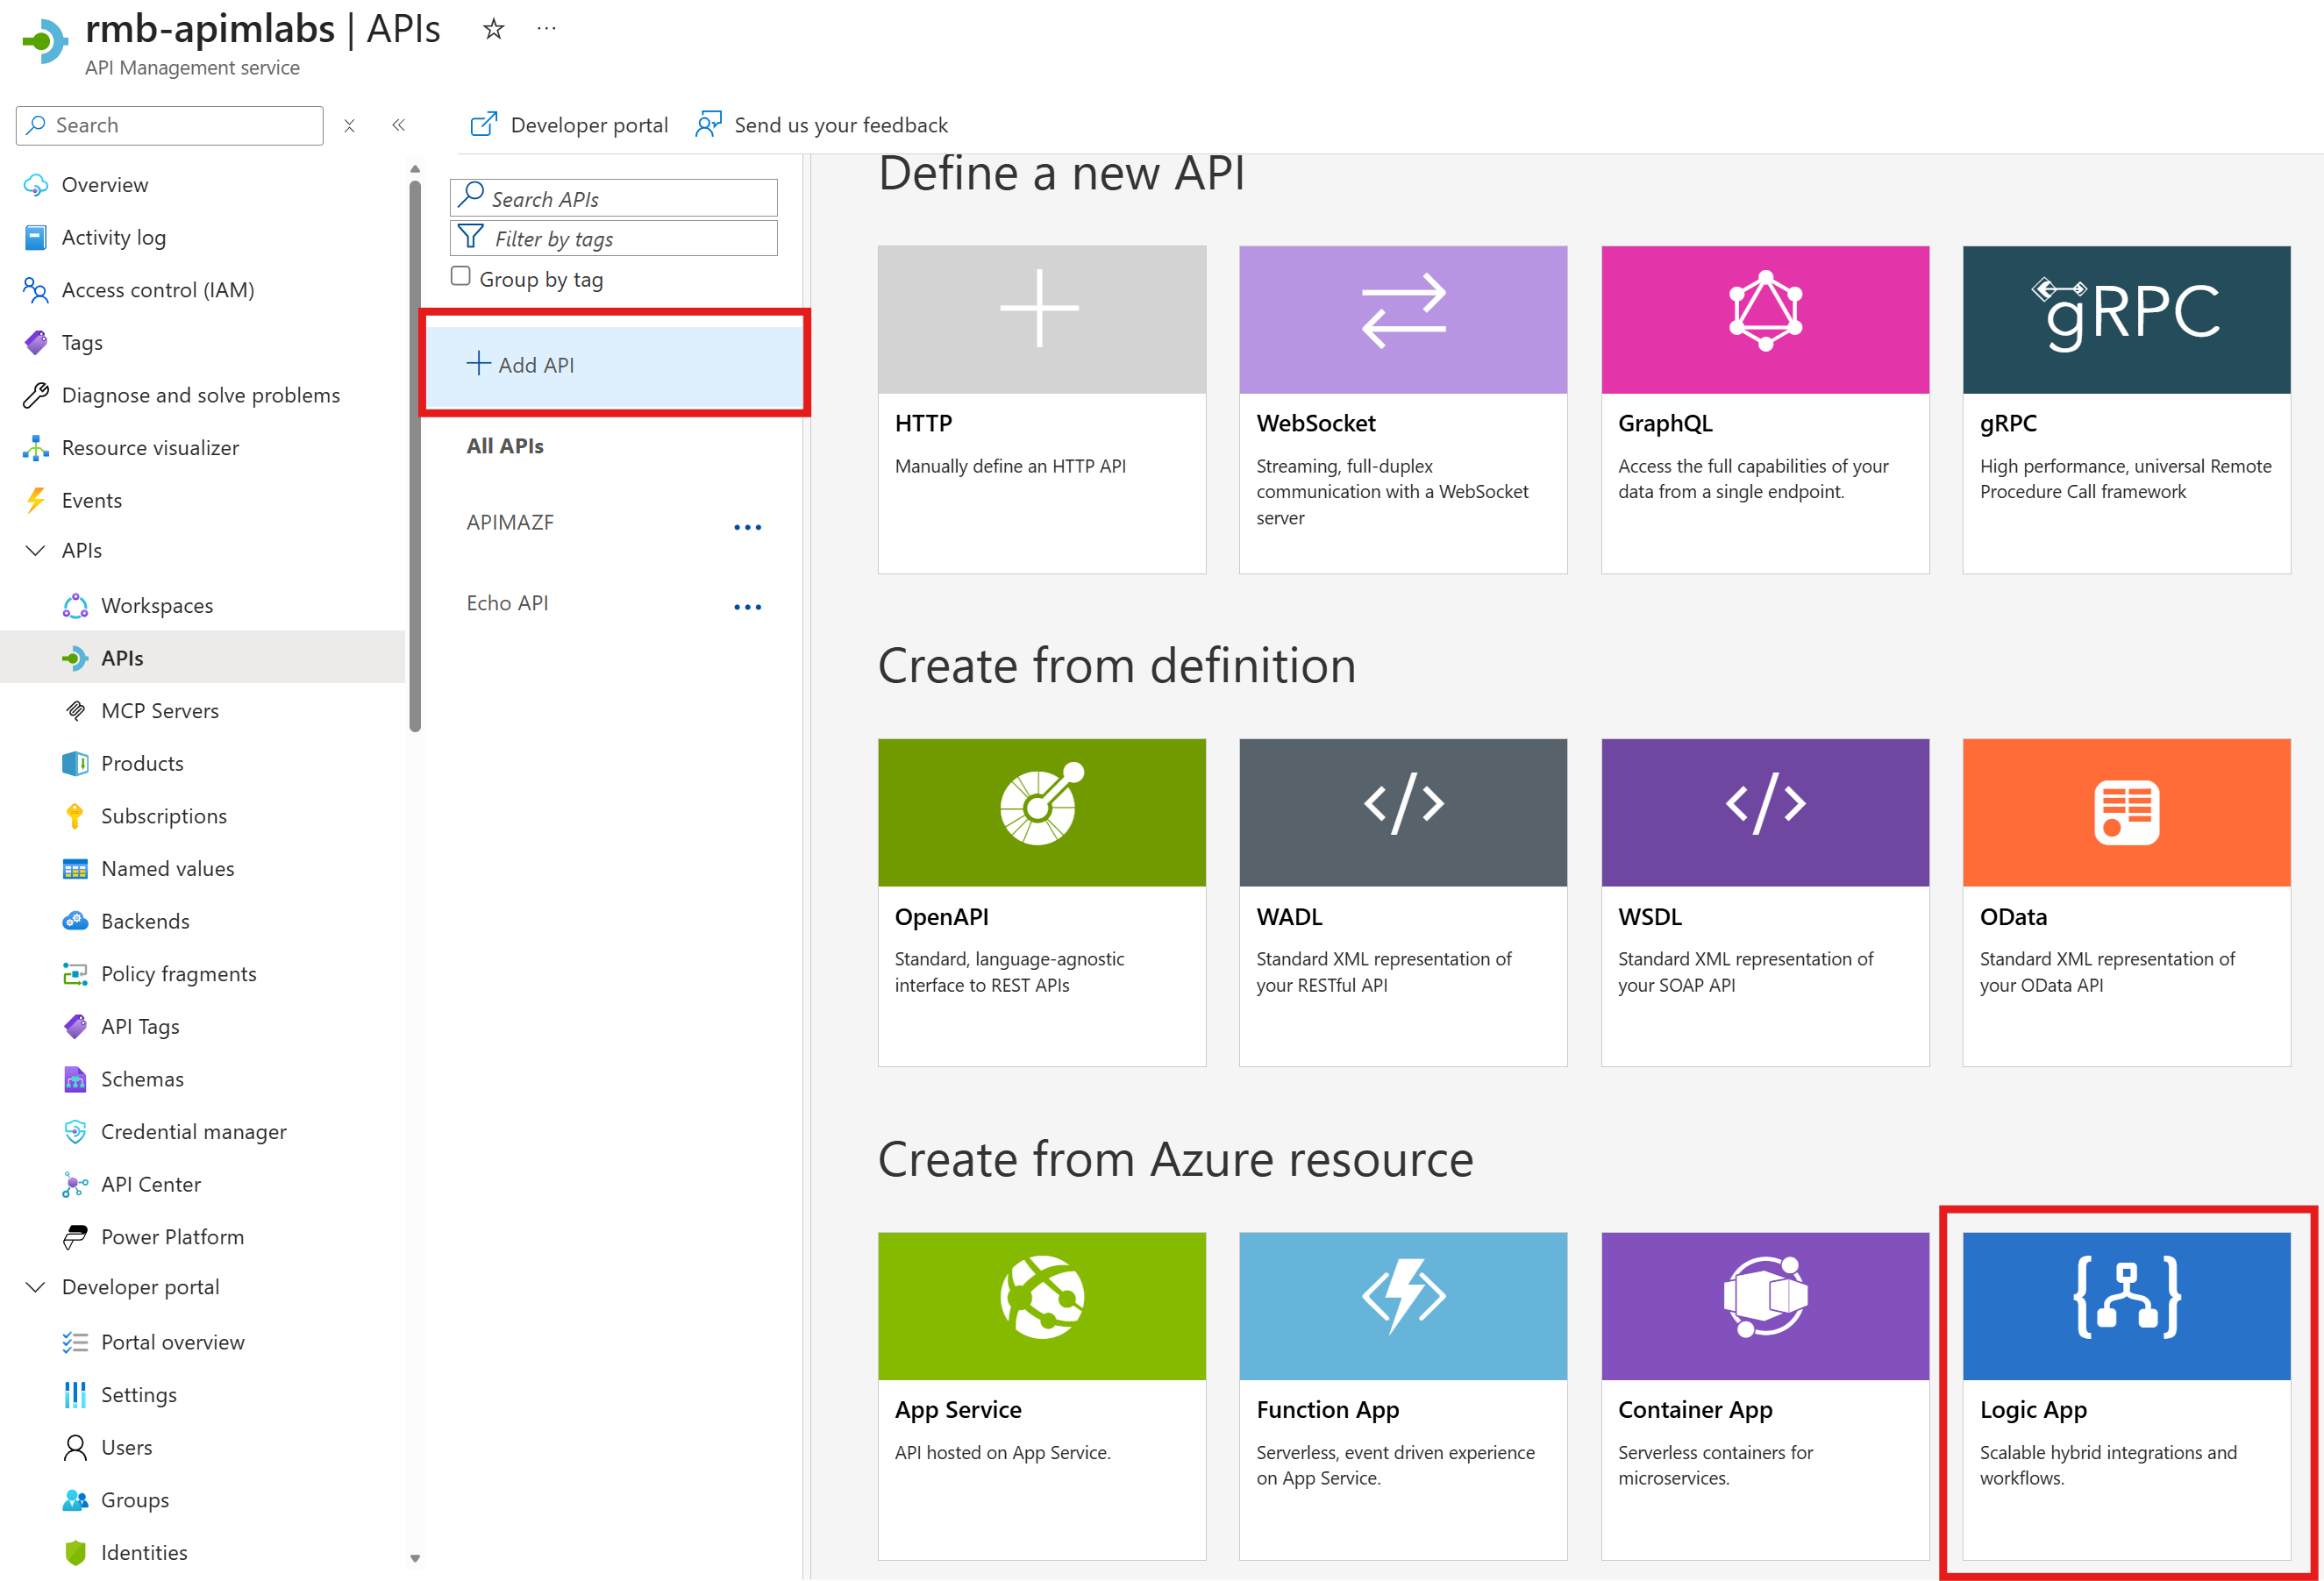This screenshot has width=2324, height=1581.
Task: Collapse the APIs section in the sidebar
Action: 35,551
